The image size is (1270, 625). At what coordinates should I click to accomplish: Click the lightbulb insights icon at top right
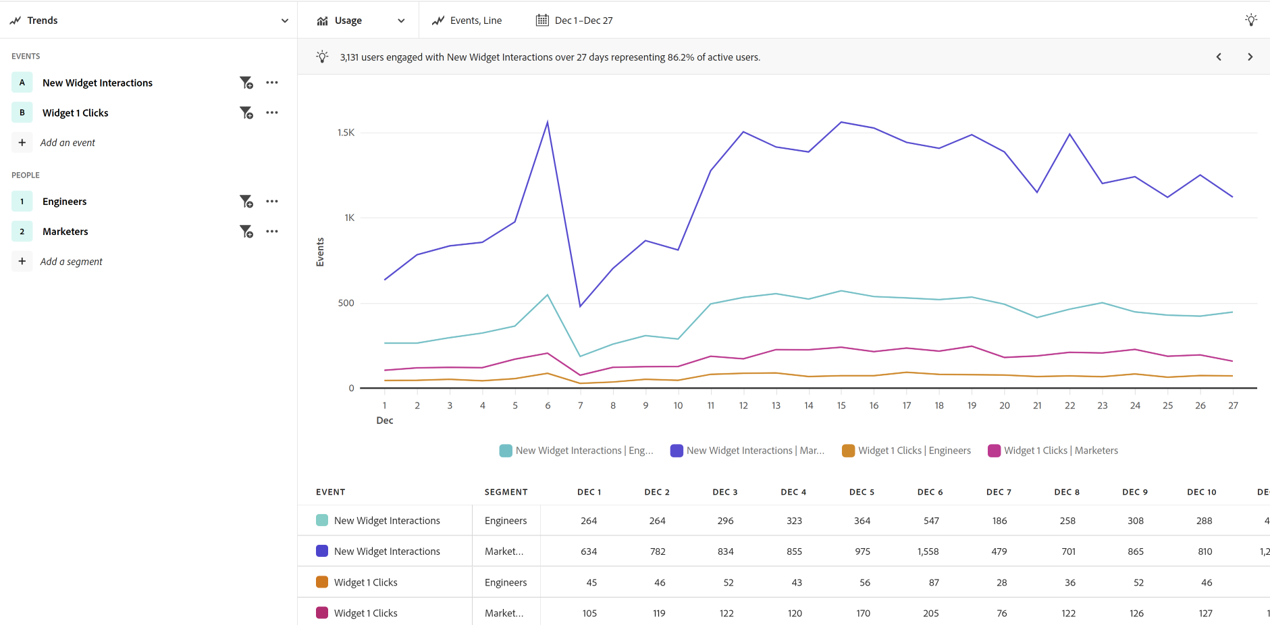(1250, 20)
